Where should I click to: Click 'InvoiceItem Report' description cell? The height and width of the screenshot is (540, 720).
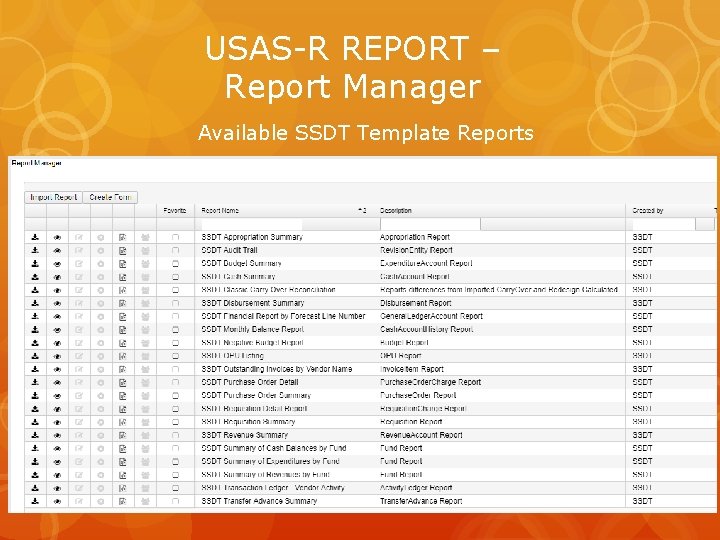[x=411, y=369]
